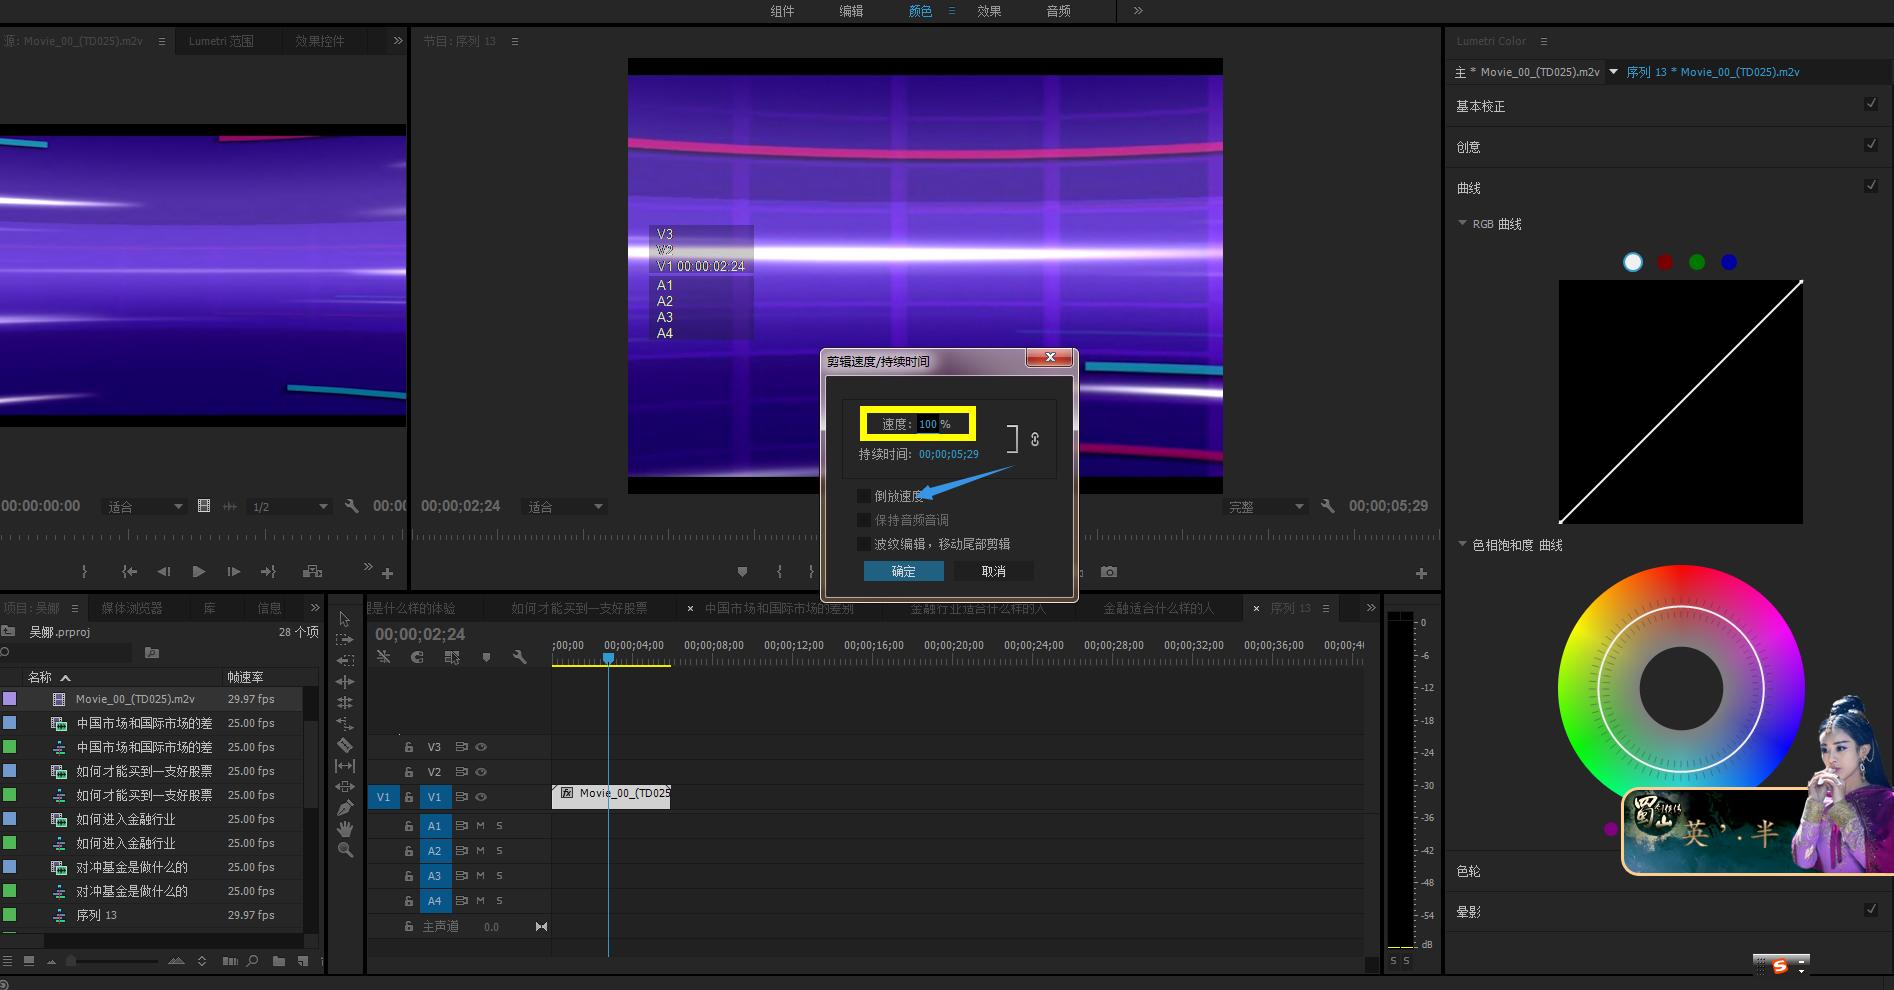Select the Hand tool in the tools panel
Image resolution: width=1894 pixels, height=990 pixels.
tap(345, 829)
